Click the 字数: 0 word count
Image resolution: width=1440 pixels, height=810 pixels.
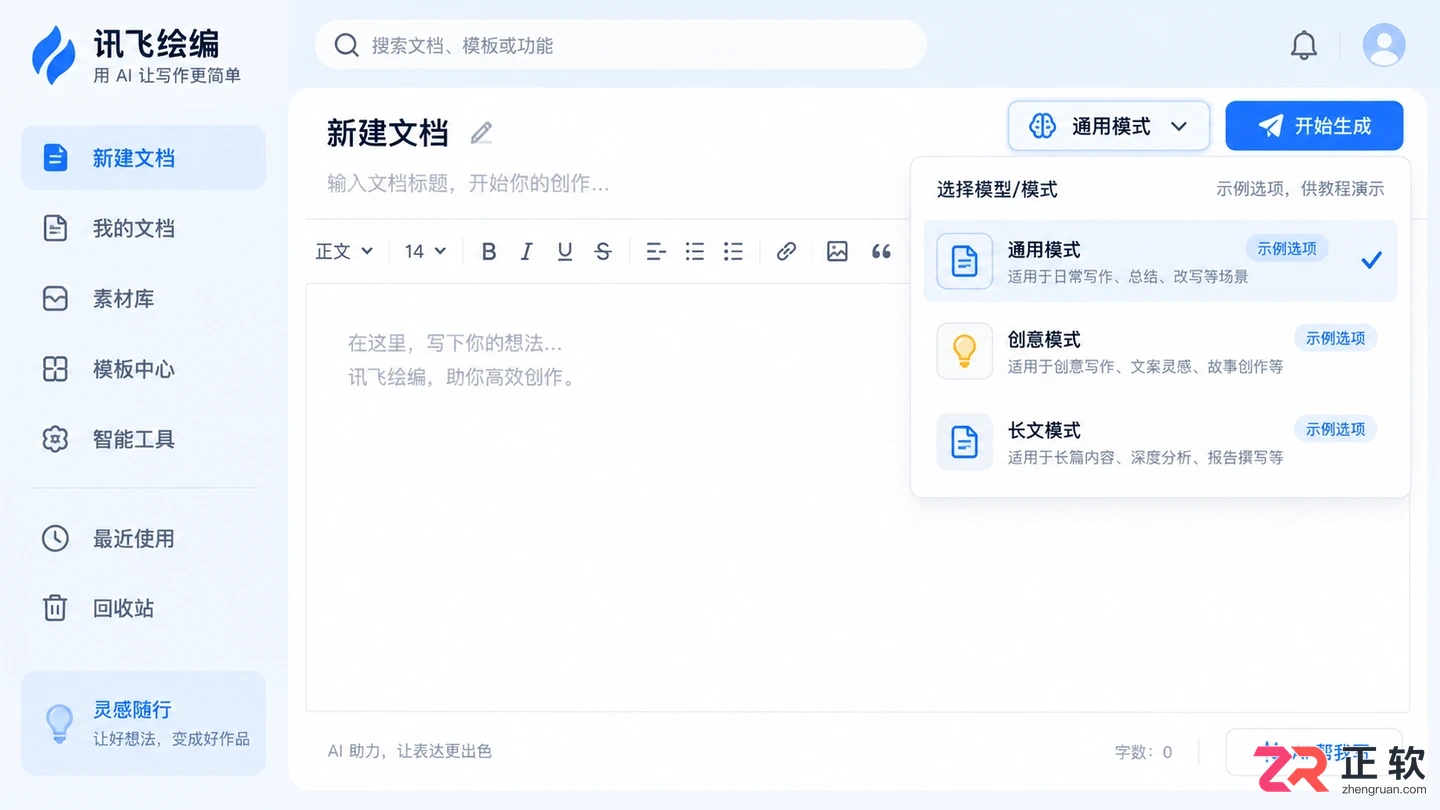click(1144, 752)
